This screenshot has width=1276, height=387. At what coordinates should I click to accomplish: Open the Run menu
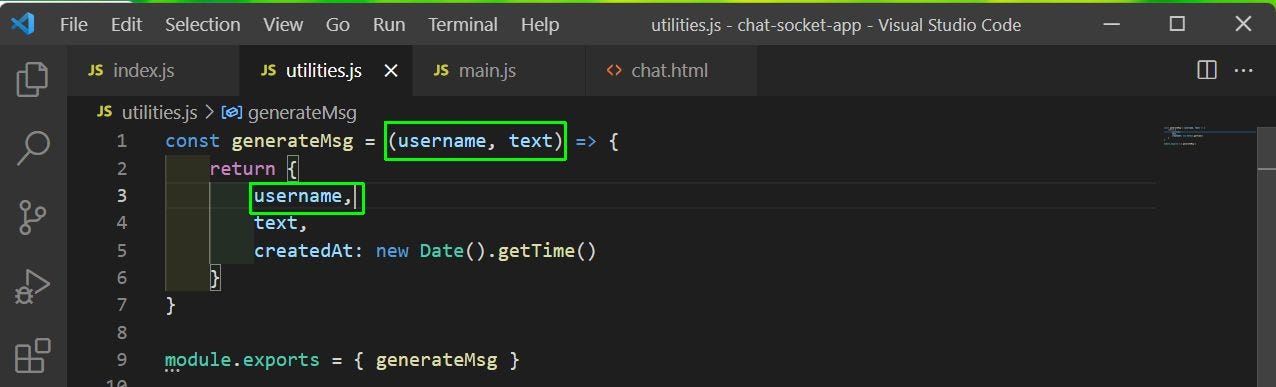(389, 25)
